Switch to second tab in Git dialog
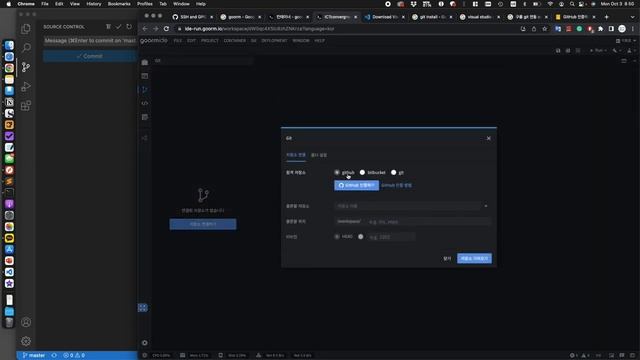 [319, 156]
